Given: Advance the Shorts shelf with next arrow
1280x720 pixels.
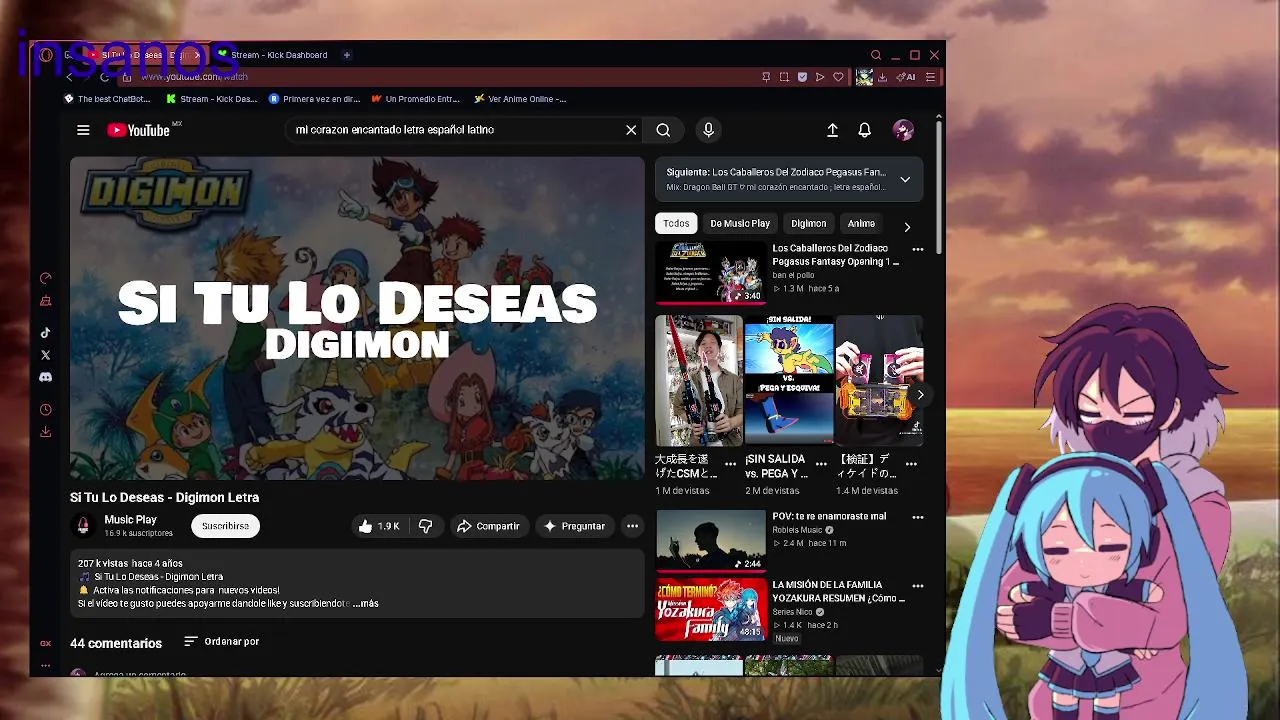Looking at the screenshot, I should (x=920, y=394).
